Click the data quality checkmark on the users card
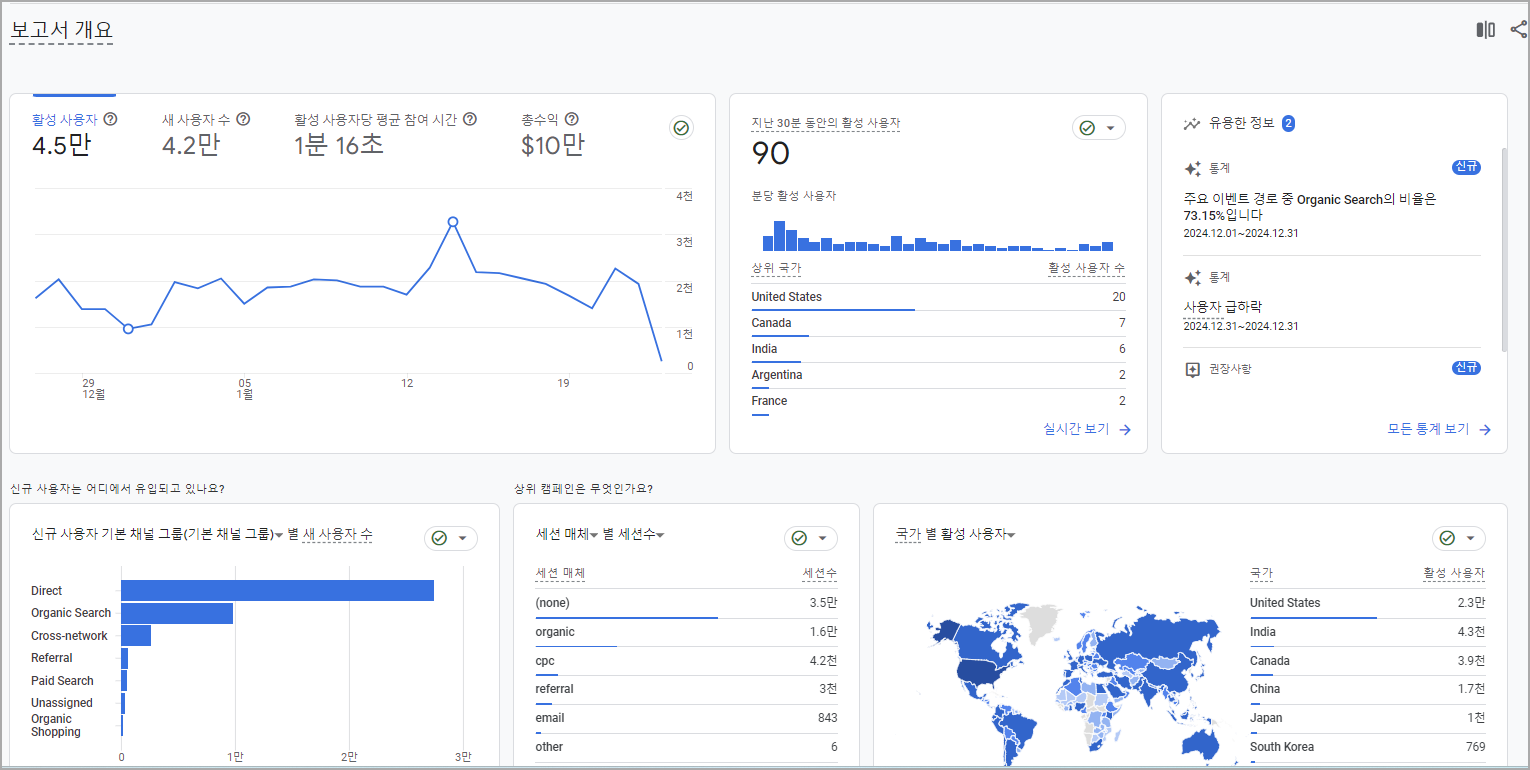The image size is (1530, 770). (x=681, y=128)
